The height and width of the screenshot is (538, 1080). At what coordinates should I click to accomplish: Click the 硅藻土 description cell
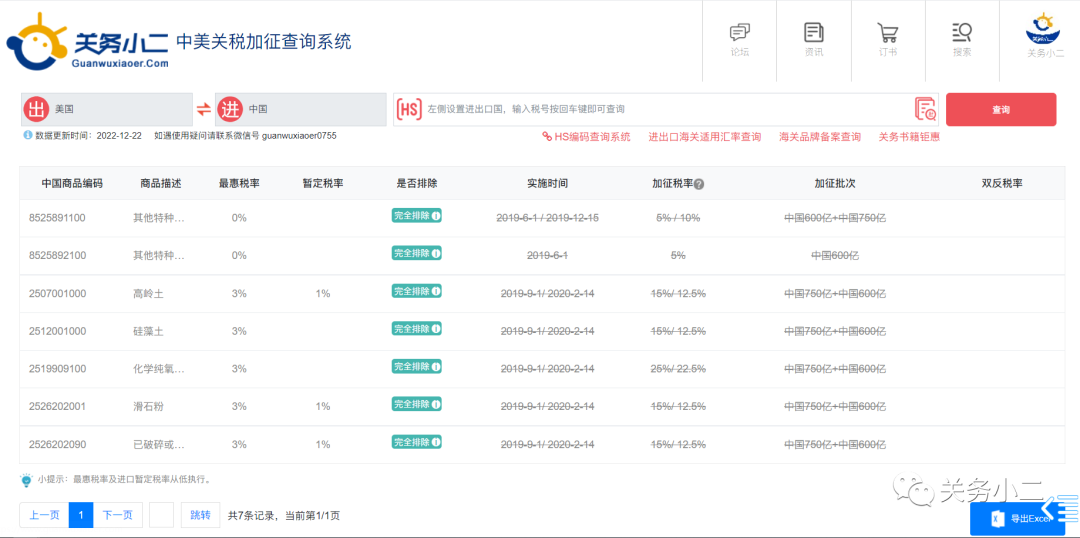point(148,331)
